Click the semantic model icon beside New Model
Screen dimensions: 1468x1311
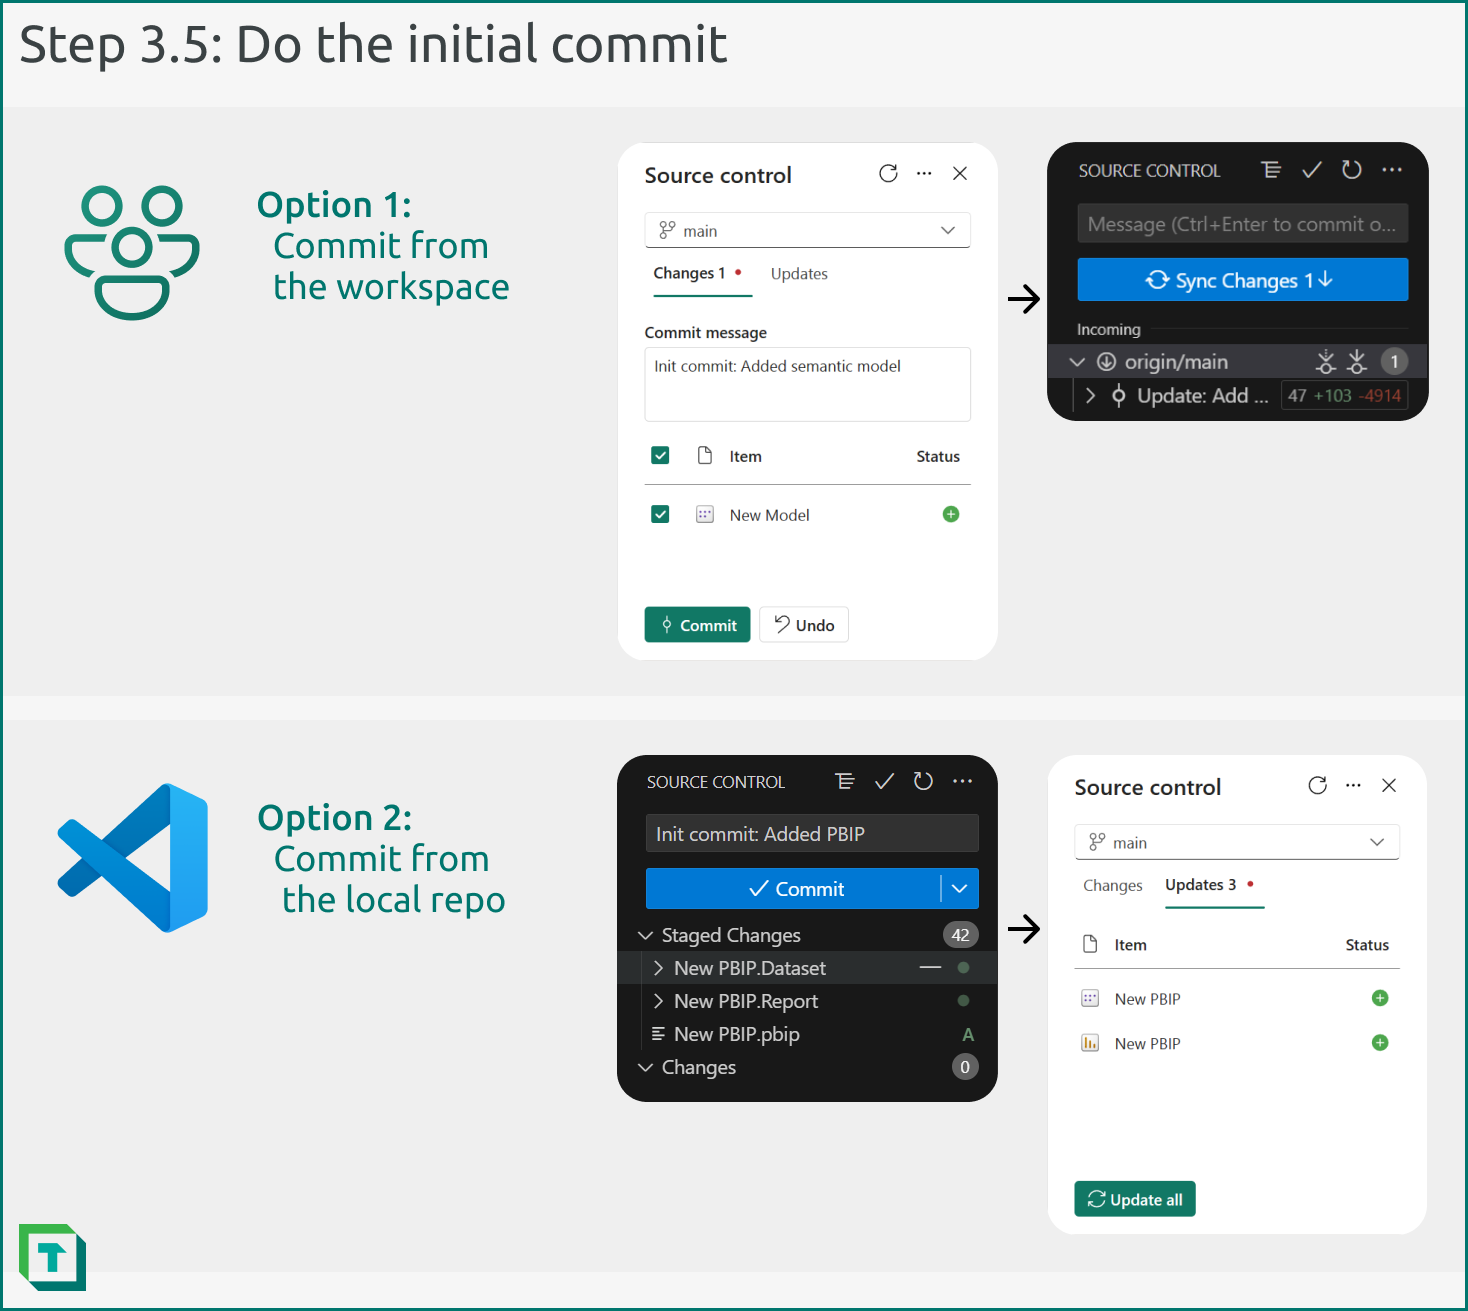(705, 514)
